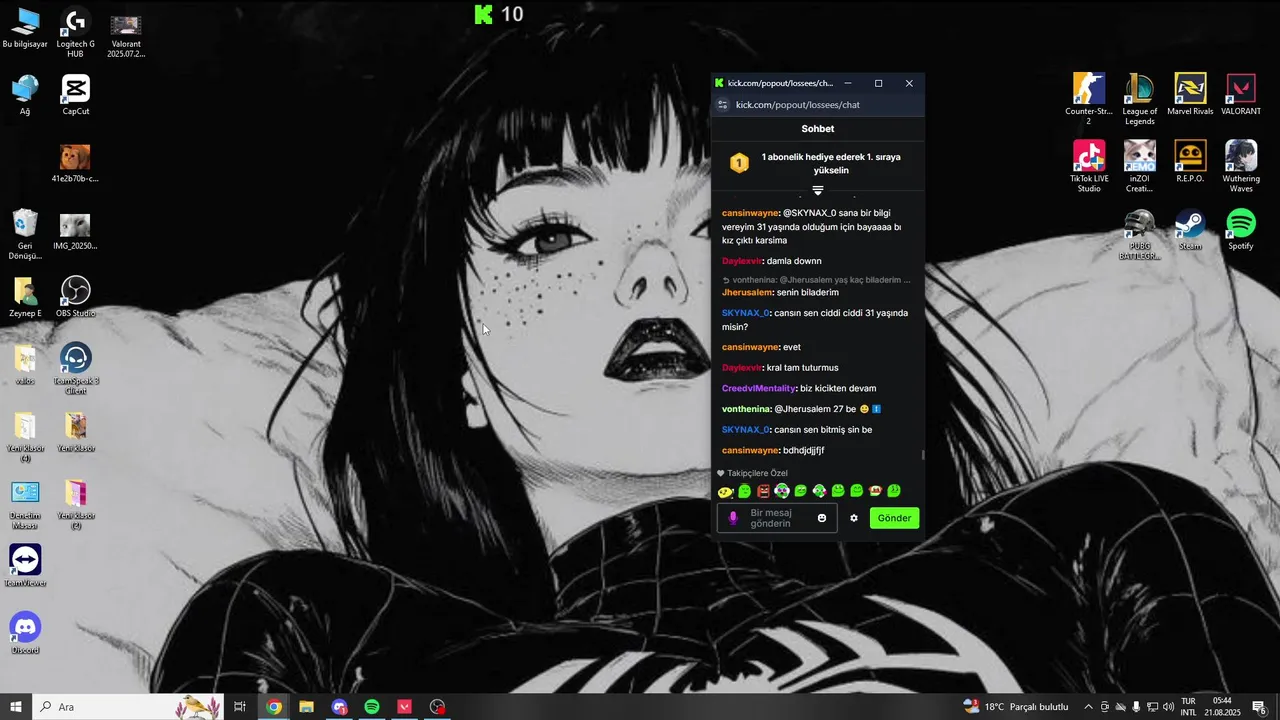
Task: Open Spotify from the taskbar
Action: 372,707
